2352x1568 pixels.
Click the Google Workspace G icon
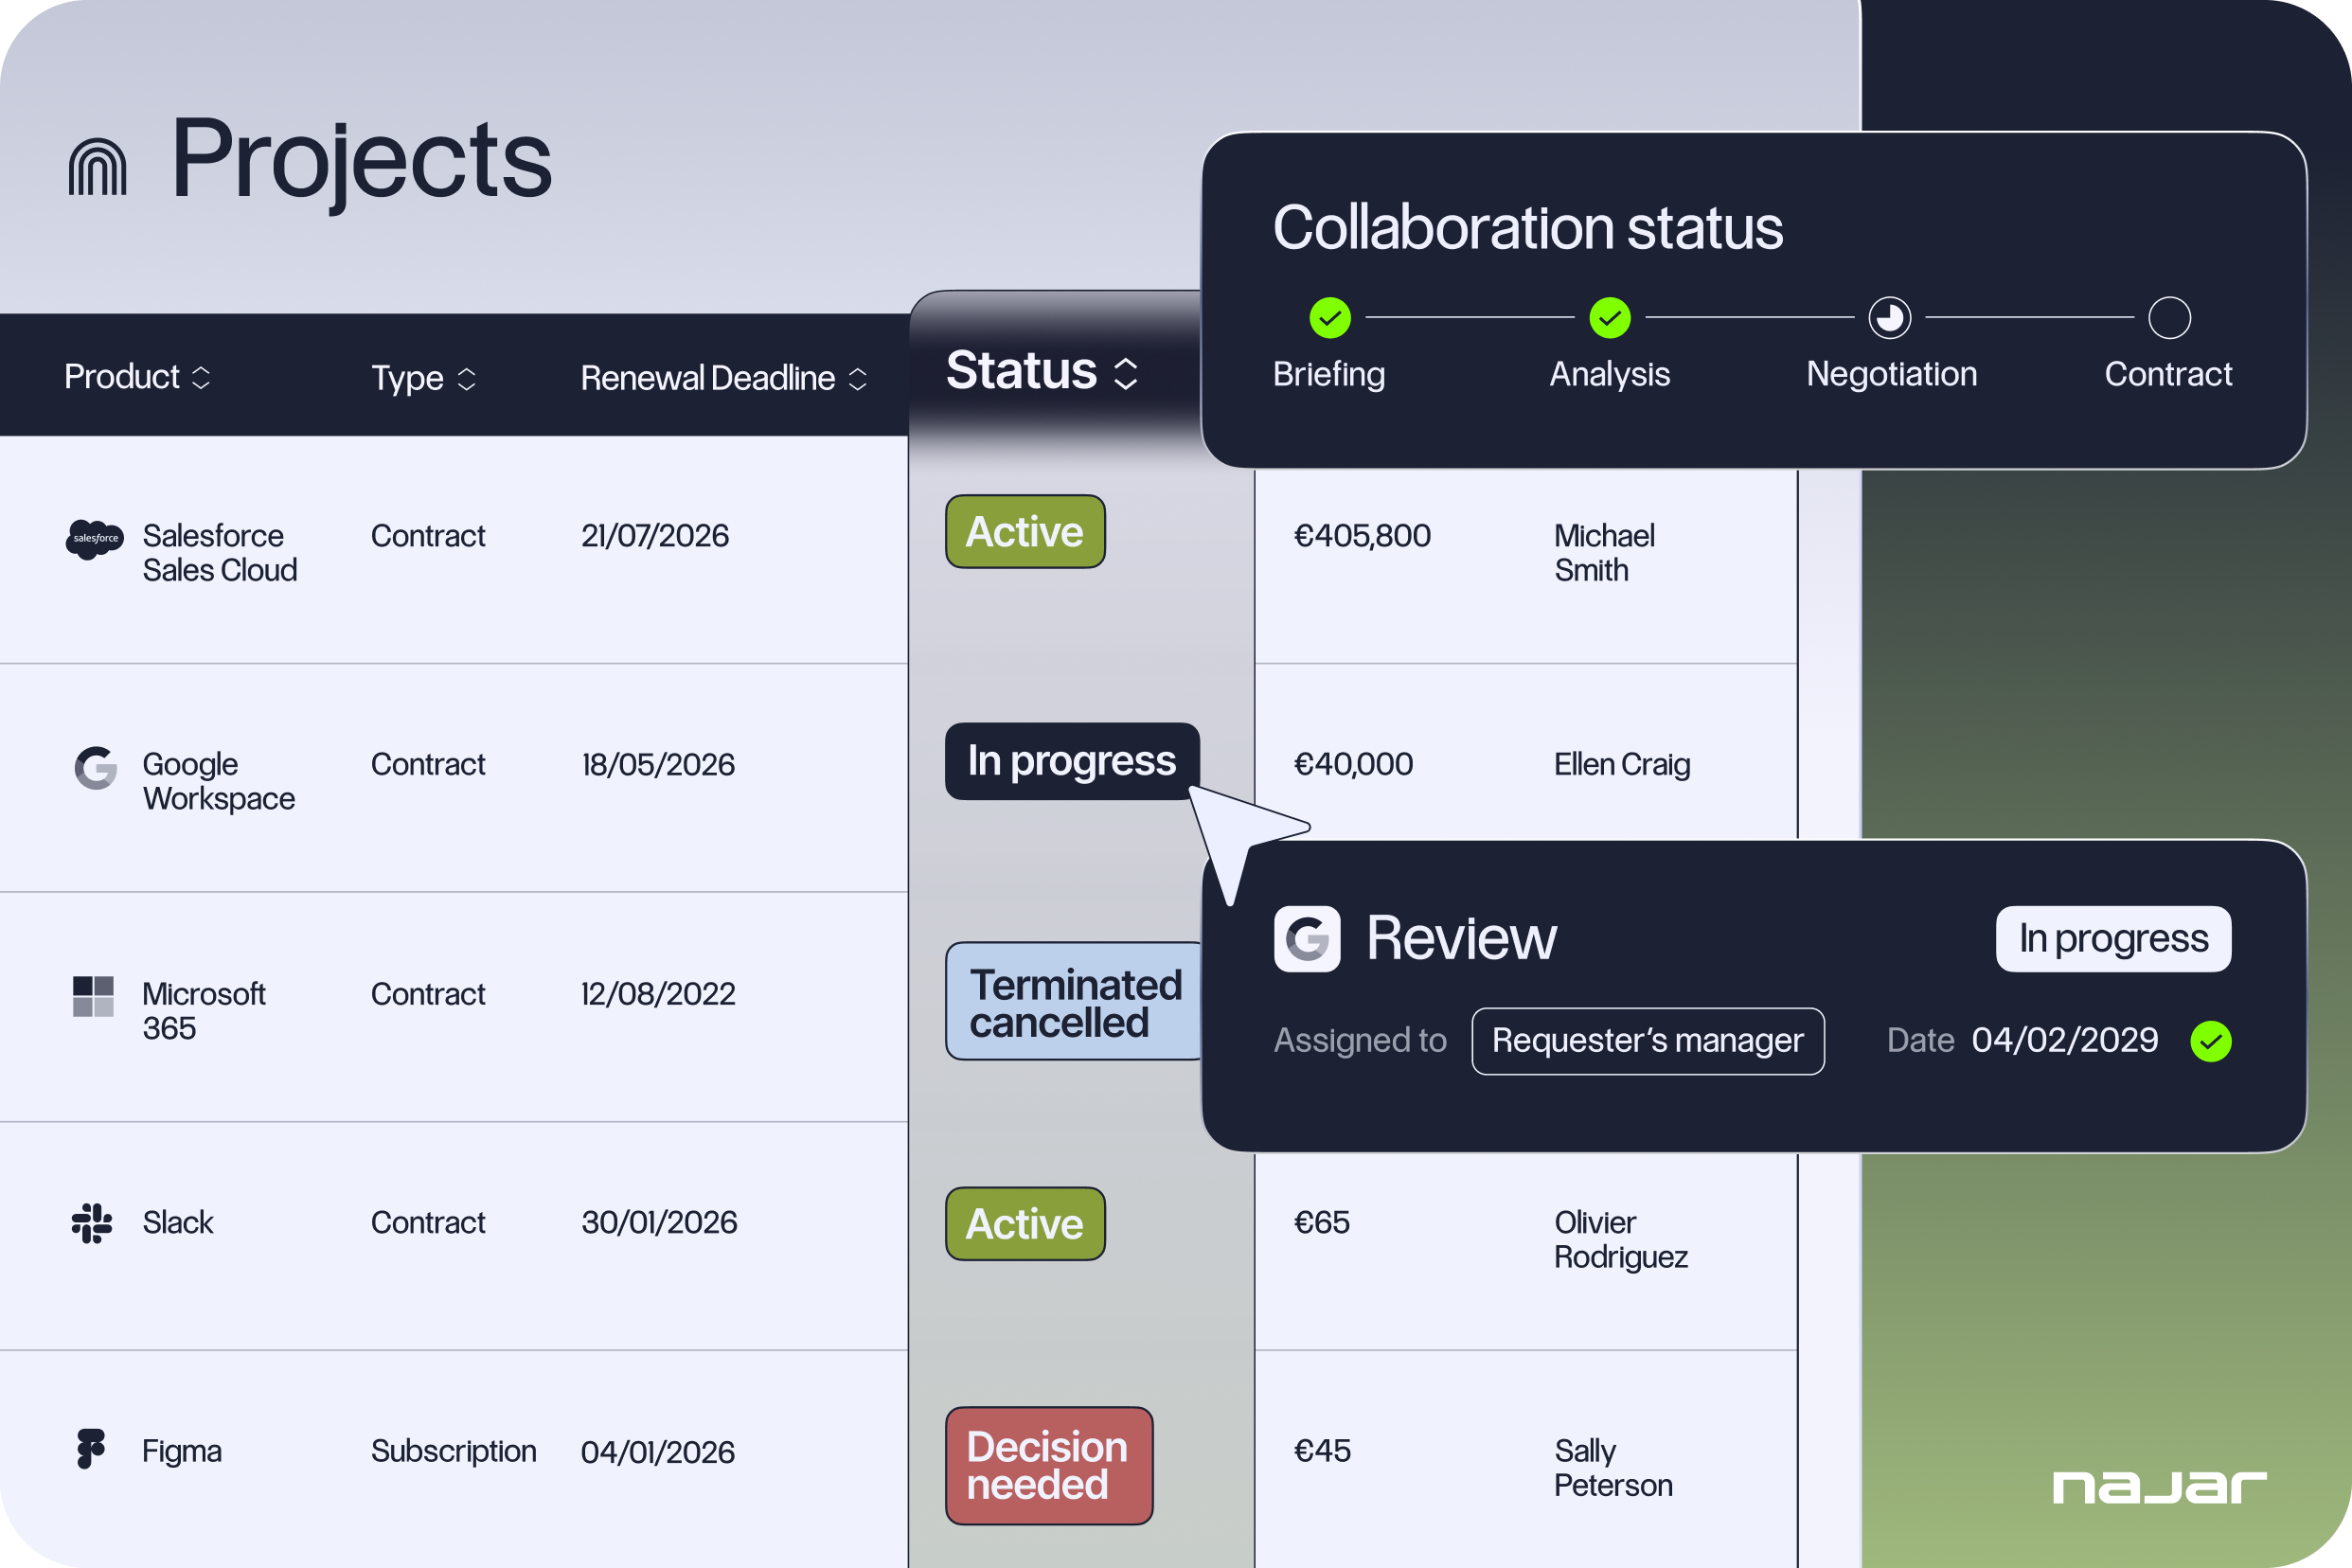[96, 768]
